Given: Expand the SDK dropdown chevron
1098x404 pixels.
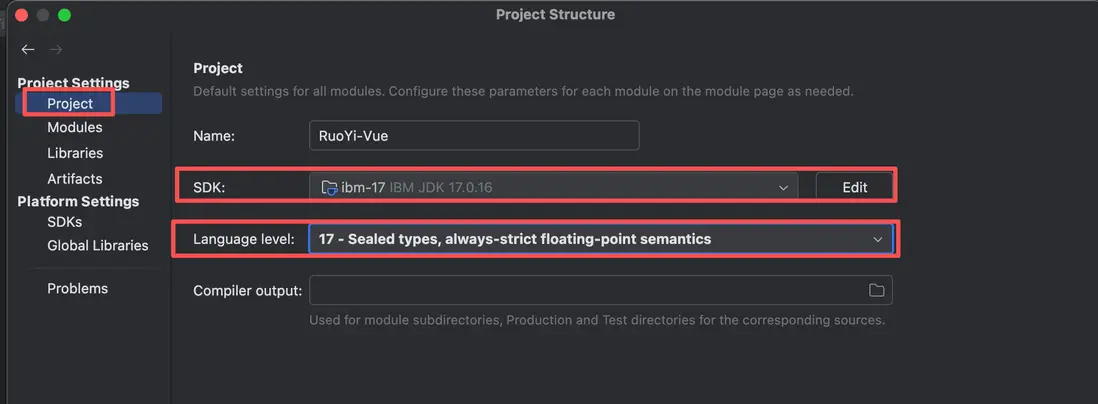Looking at the screenshot, I should 783,187.
